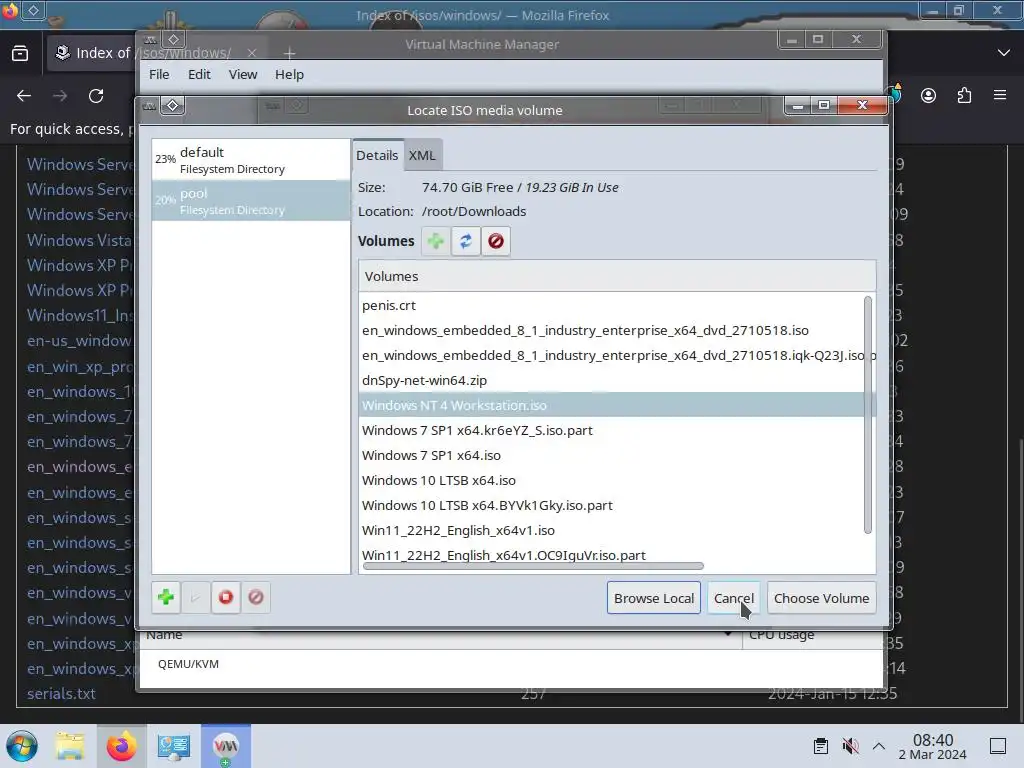Open Windows11_ link in Firefox listing
The image size is (1024, 768).
(79, 315)
